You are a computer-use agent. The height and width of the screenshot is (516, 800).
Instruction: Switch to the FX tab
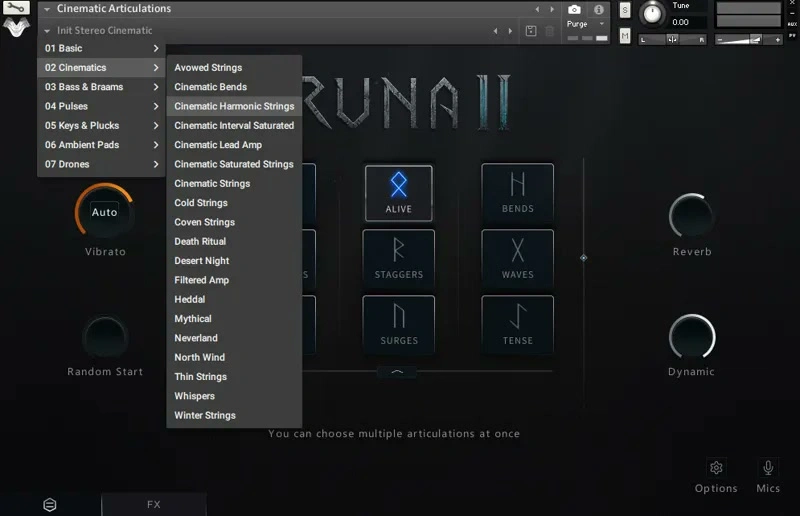pyautogui.click(x=154, y=505)
